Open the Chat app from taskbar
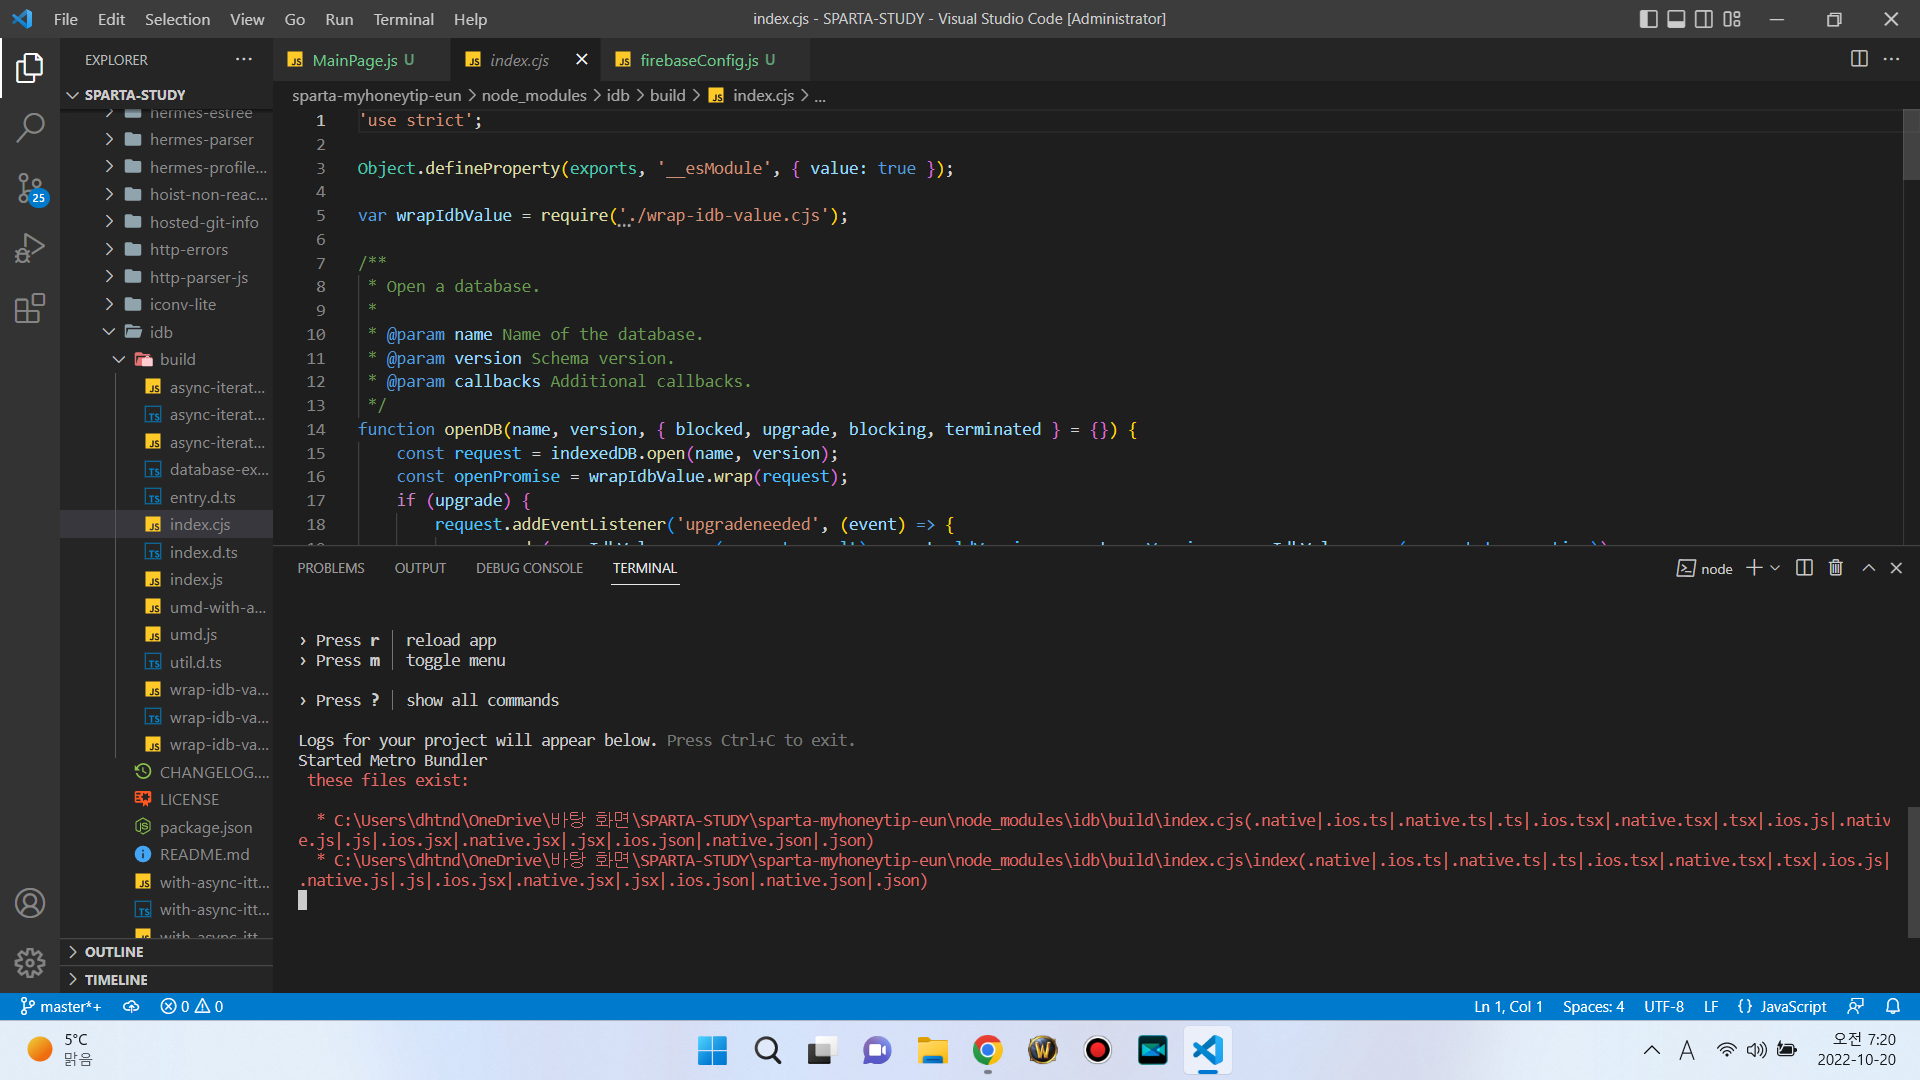This screenshot has height=1080, width=1920. (877, 1050)
